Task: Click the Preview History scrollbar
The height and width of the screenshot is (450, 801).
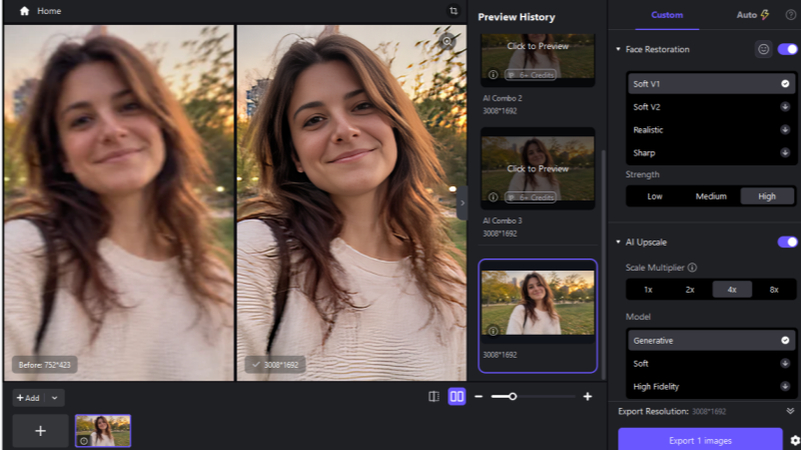Action: 603,265
